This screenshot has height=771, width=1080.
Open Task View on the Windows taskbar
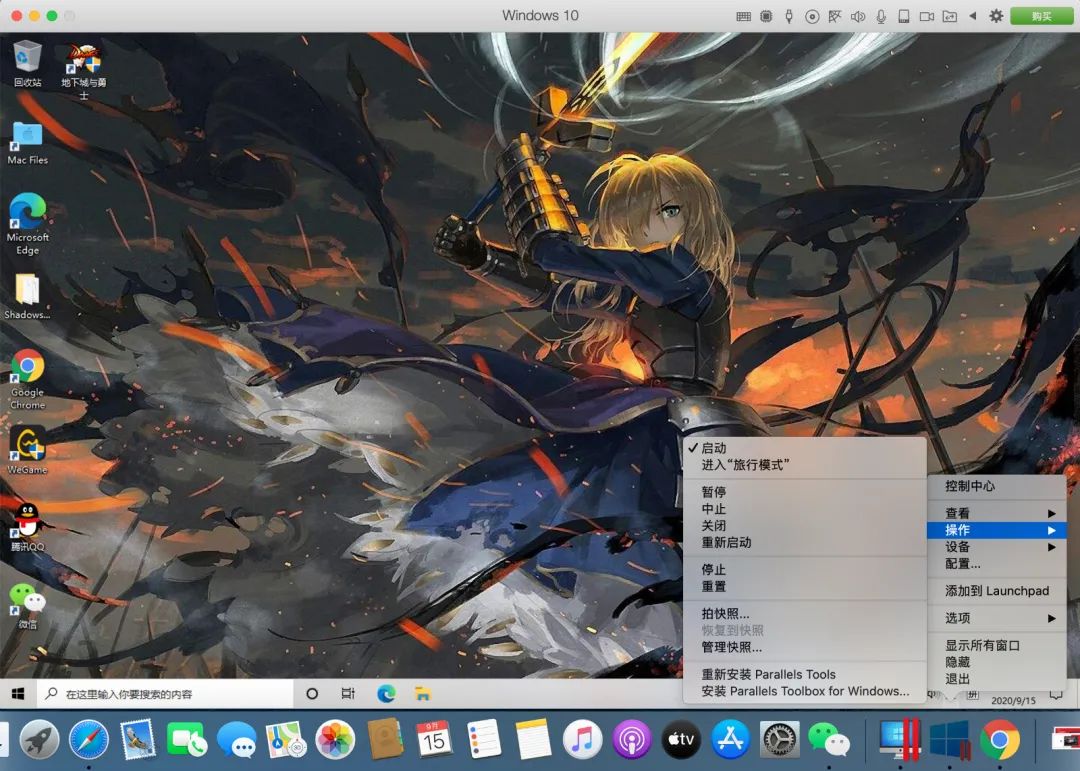349,693
